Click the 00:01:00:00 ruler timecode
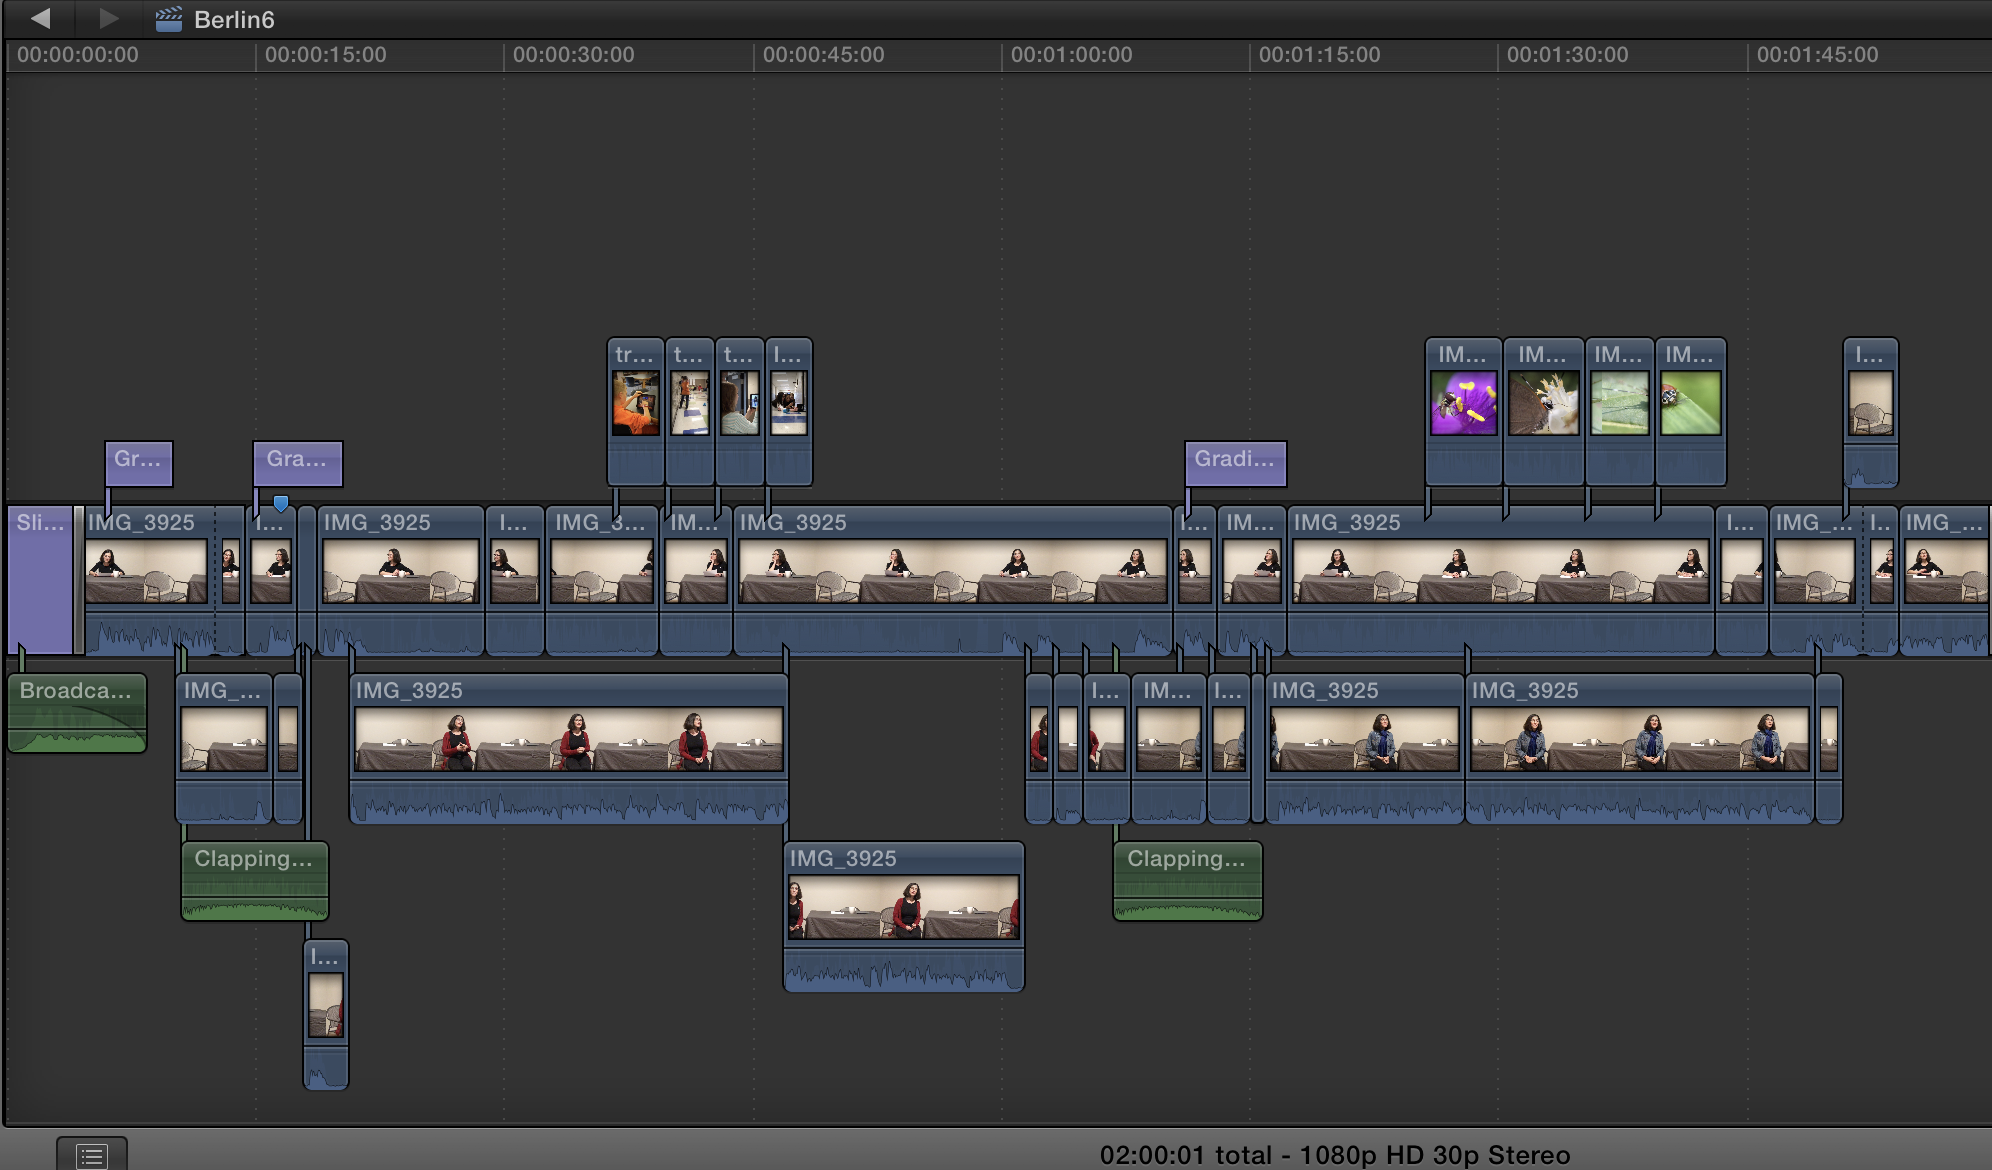Image resolution: width=1992 pixels, height=1170 pixels. pos(1071,55)
